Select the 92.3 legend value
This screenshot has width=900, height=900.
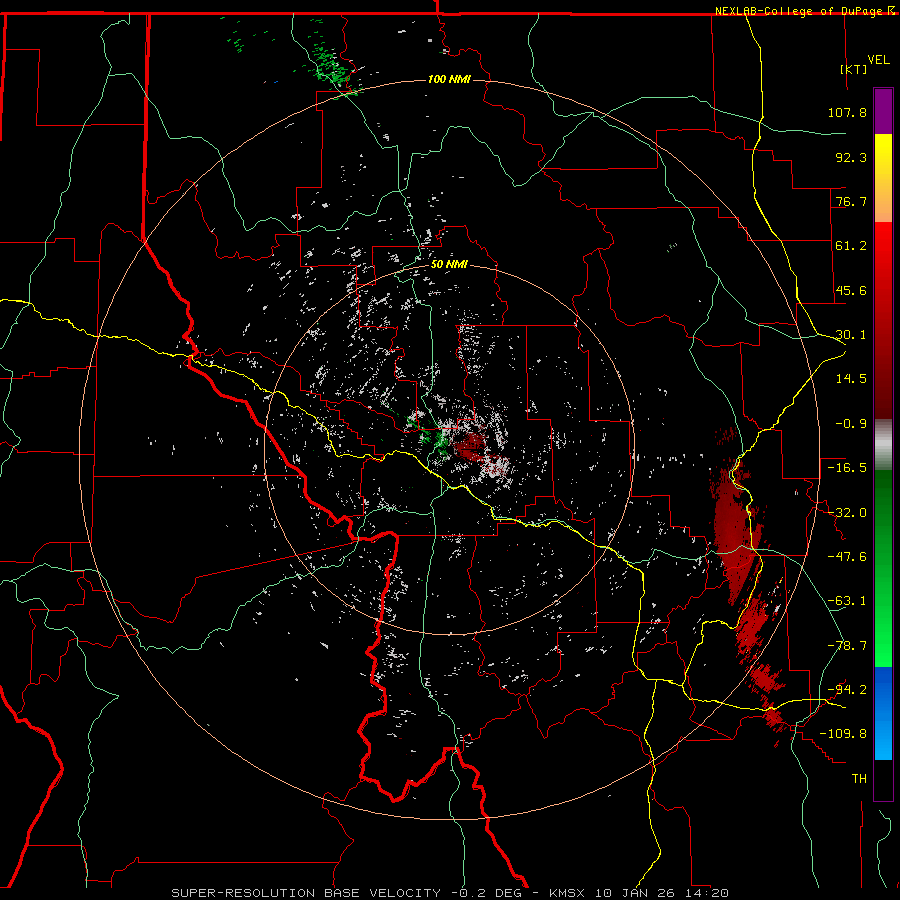[851, 157]
